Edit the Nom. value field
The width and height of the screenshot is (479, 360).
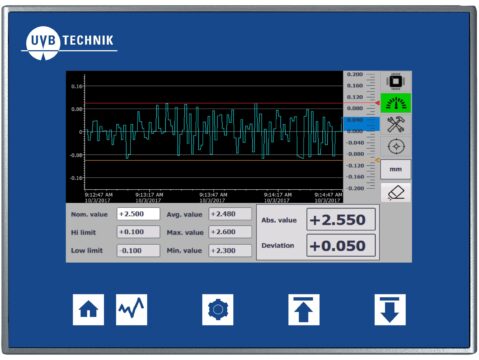(x=138, y=214)
